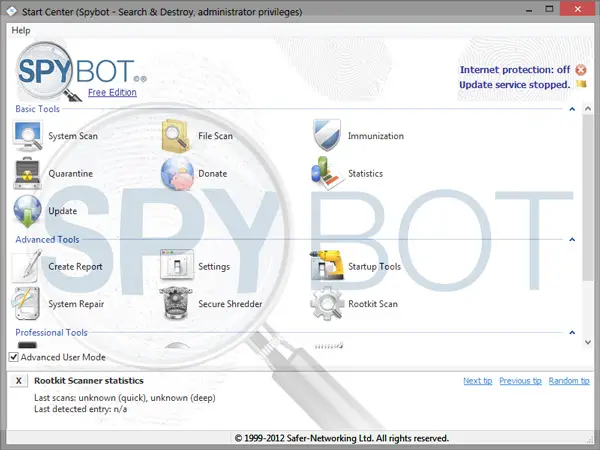
Task: Start the Rootkit Scan gear icon
Action: 326,303
